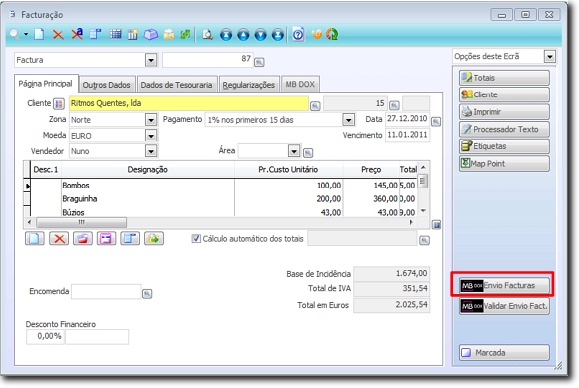Click the columns with star icon
Viewport: 579px width, 388px height.
click(133, 35)
